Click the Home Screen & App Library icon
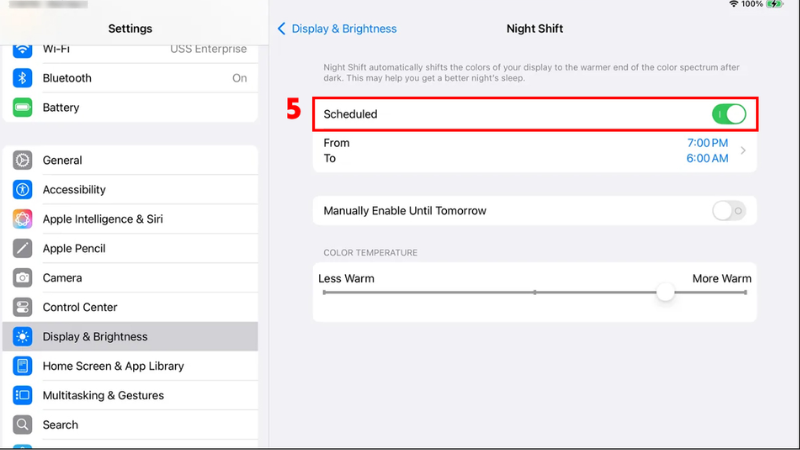Image resolution: width=800 pixels, height=450 pixels. pyautogui.click(x=22, y=366)
